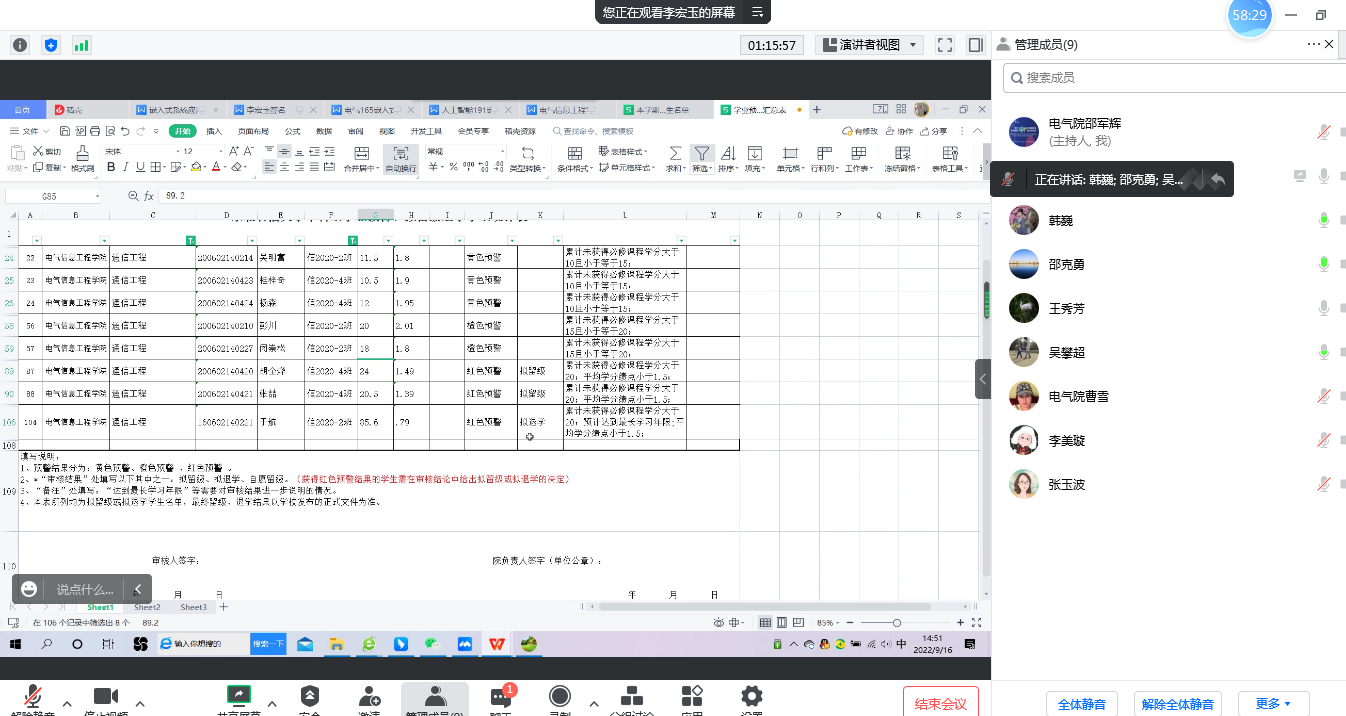Switch to the 管理成员 tab in toolbar
Viewport: 1346px width, 716px height.
click(434, 699)
